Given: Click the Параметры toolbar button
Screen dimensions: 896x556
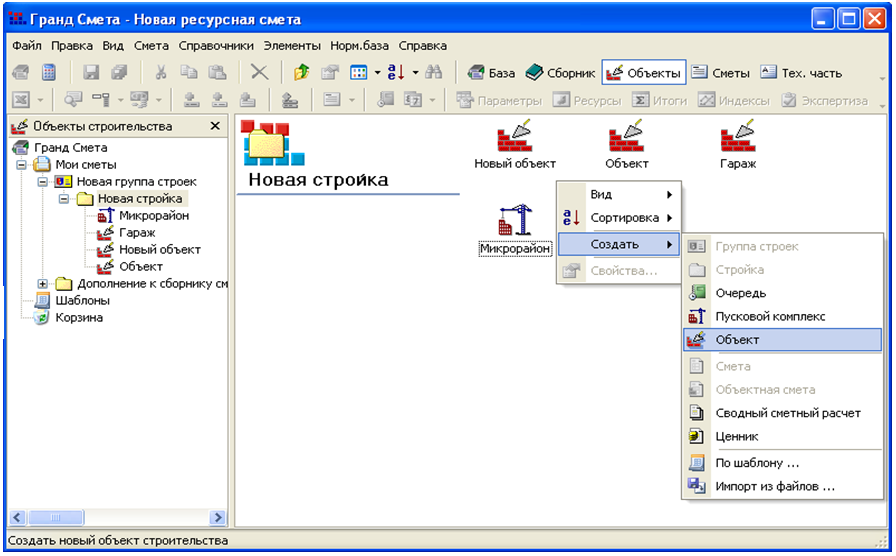Looking at the screenshot, I should coord(499,101).
